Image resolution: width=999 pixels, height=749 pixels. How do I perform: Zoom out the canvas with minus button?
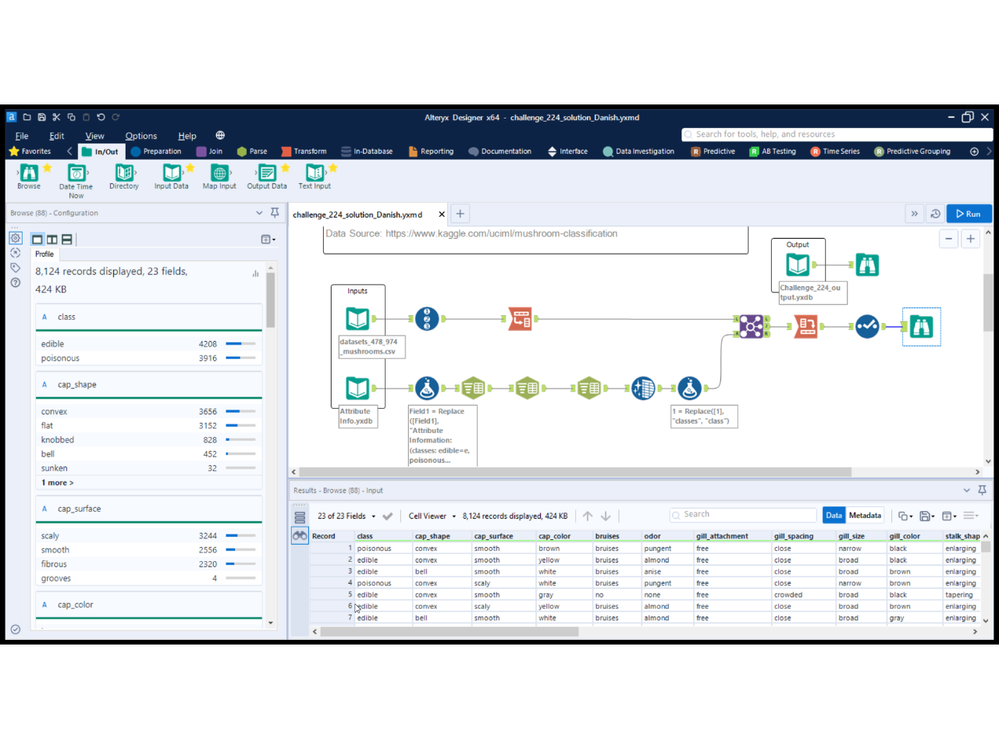(949, 239)
